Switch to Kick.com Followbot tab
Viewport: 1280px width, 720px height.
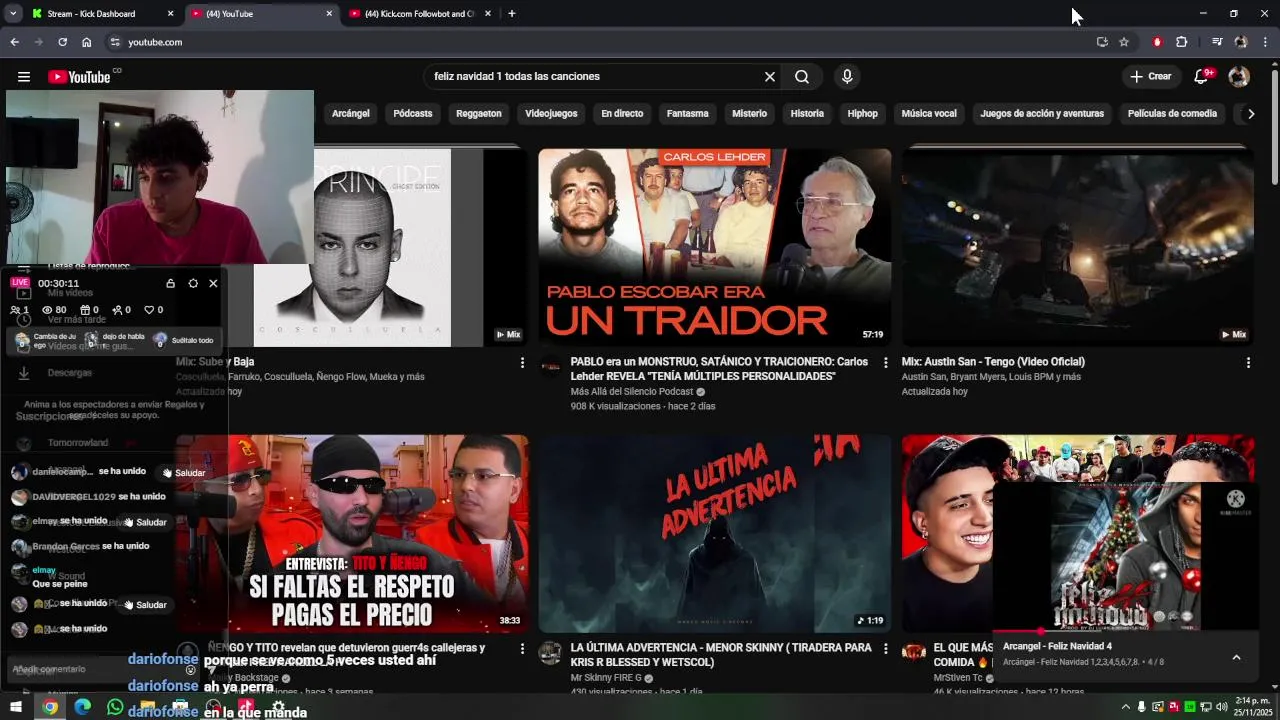coord(420,14)
